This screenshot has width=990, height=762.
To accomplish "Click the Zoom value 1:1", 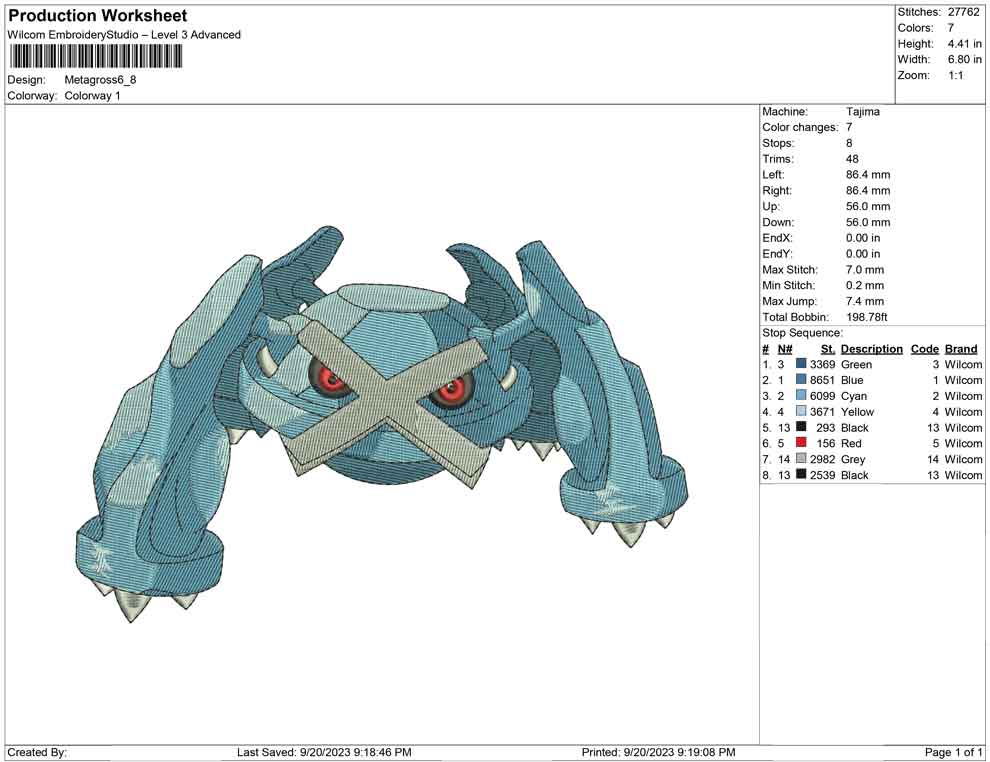I will click(955, 75).
